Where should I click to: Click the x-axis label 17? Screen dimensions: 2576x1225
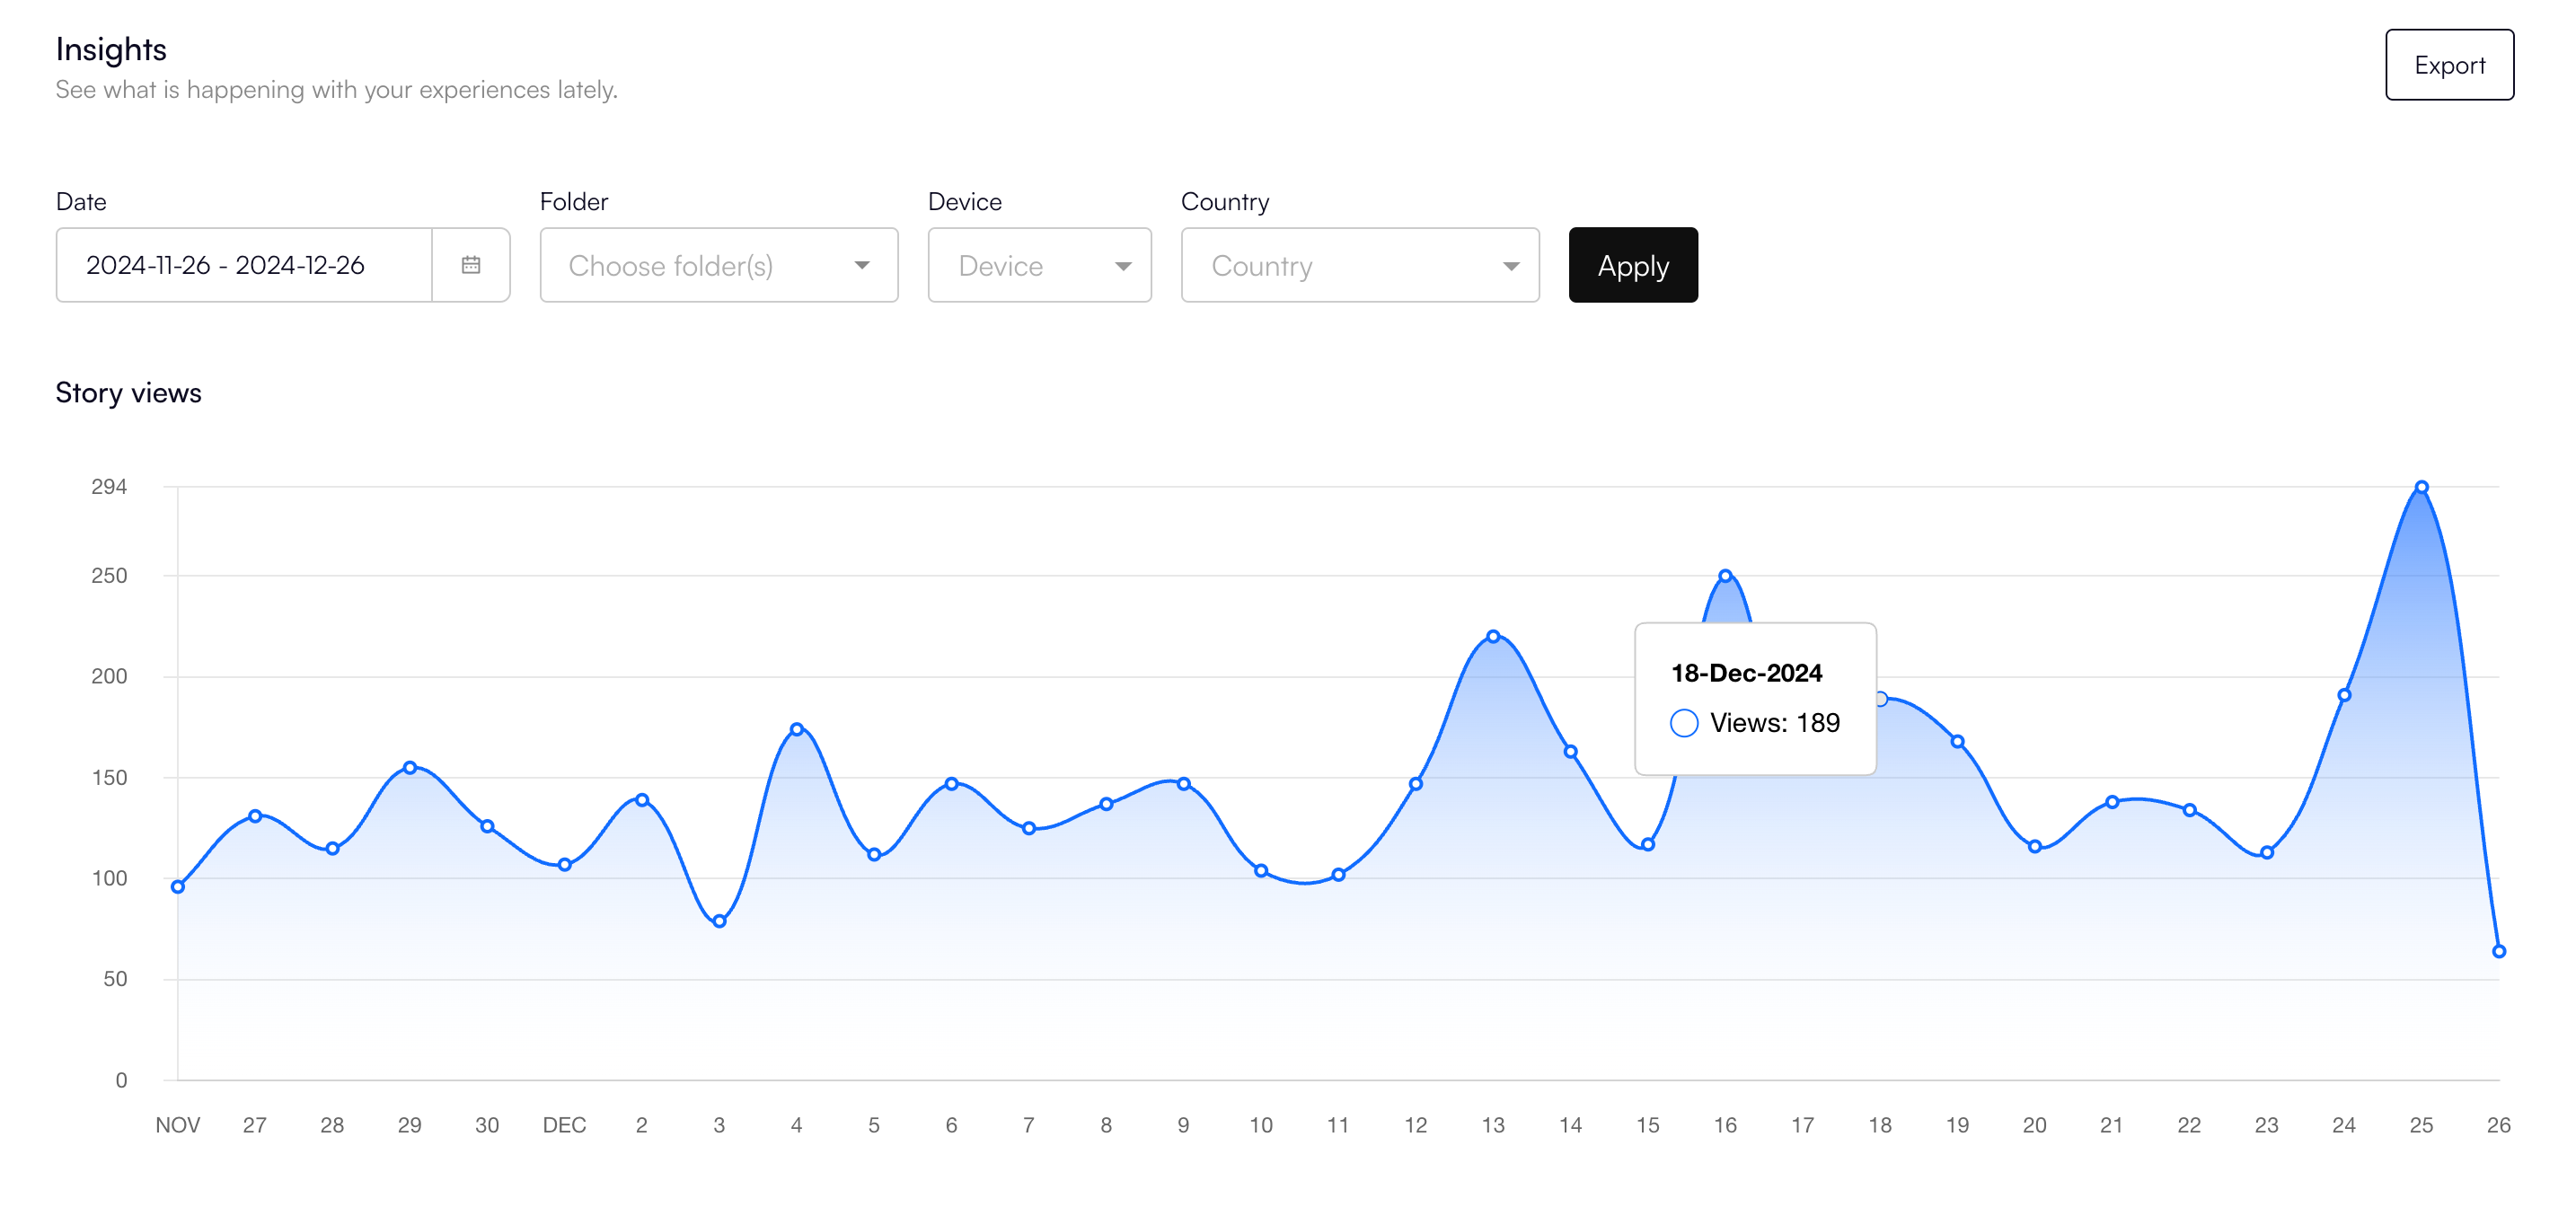pos(1802,1125)
